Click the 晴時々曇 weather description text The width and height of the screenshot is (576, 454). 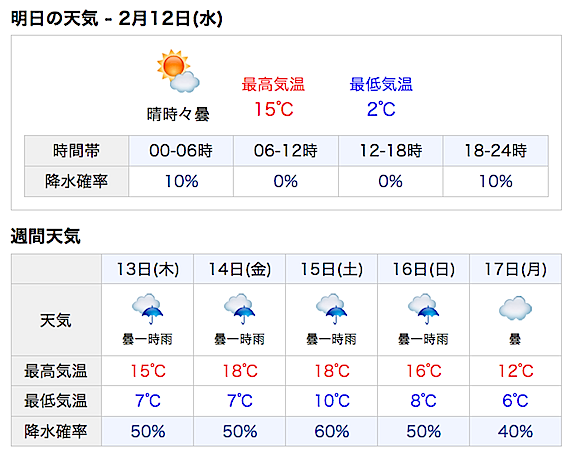point(178,114)
